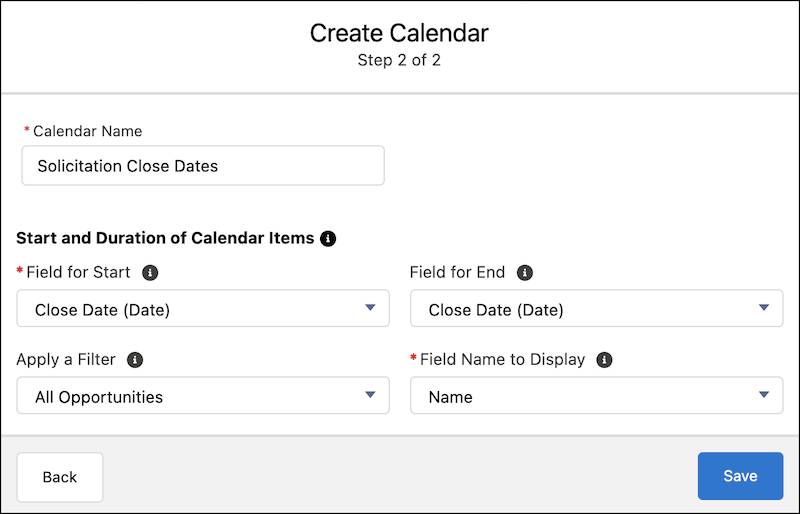
Task: Focus the Calendar Name input field
Action: 203,165
